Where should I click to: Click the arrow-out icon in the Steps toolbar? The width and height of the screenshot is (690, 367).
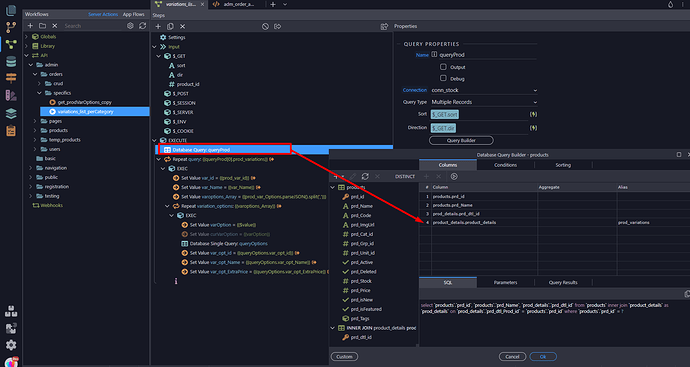pyautogui.click(x=278, y=26)
